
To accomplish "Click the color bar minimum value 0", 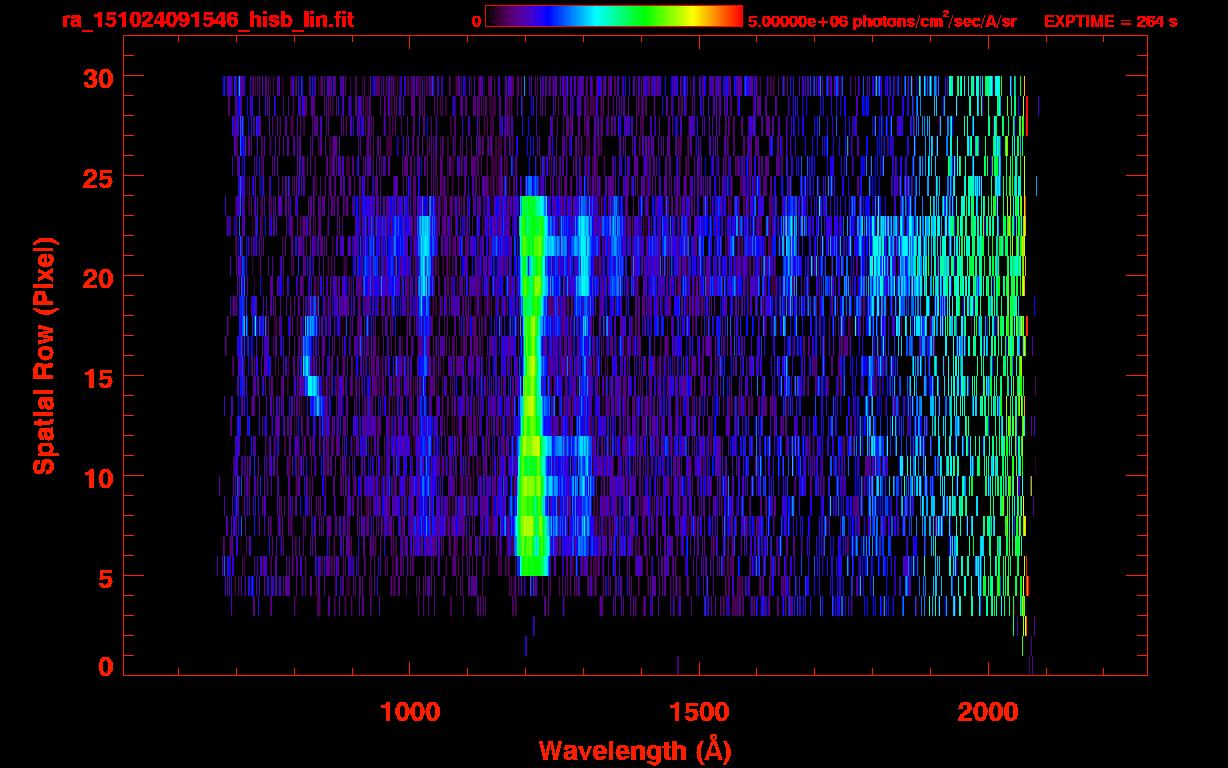I will pyautogui.click(x=476, y=21).
